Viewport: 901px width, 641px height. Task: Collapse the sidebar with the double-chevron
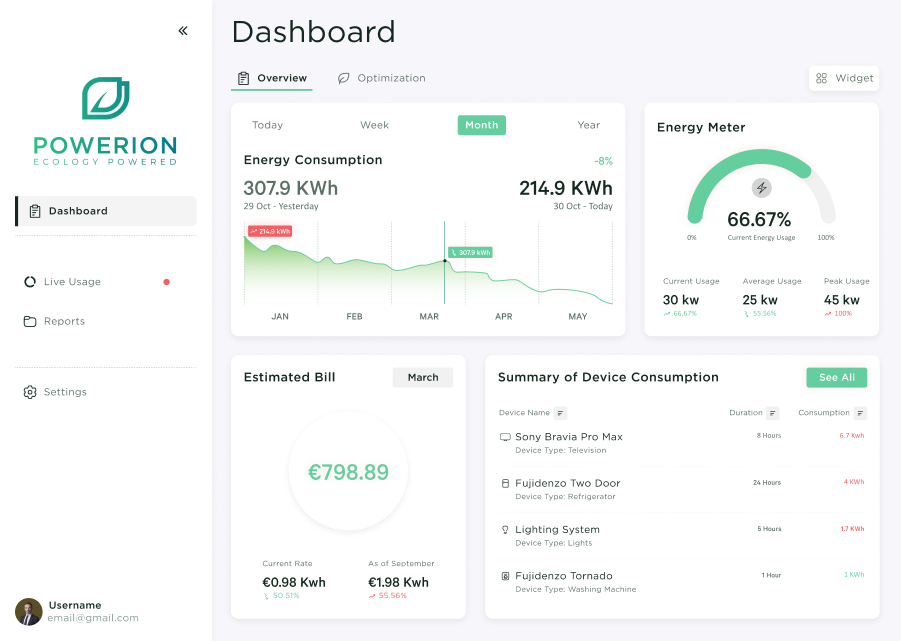point(183,30)
